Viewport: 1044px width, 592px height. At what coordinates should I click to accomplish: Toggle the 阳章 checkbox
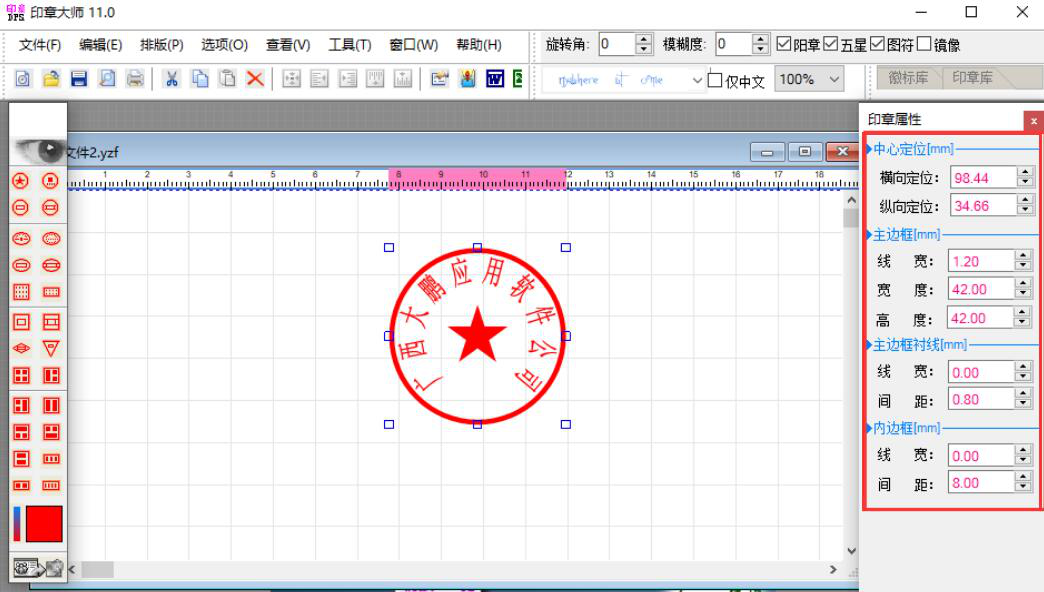[784, 44]
